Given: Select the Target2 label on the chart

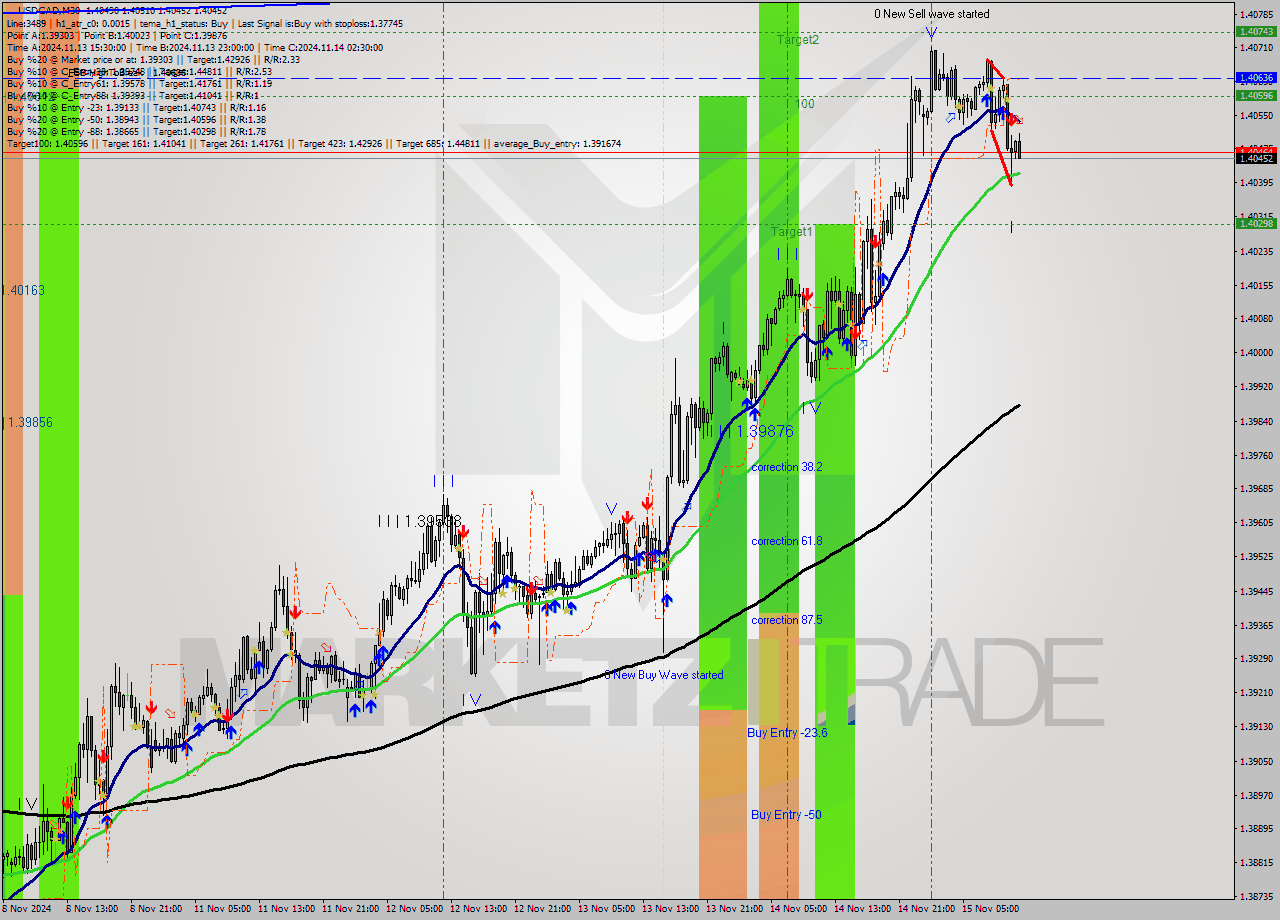Looking at the screenshot, I should (x=798, y=40).
